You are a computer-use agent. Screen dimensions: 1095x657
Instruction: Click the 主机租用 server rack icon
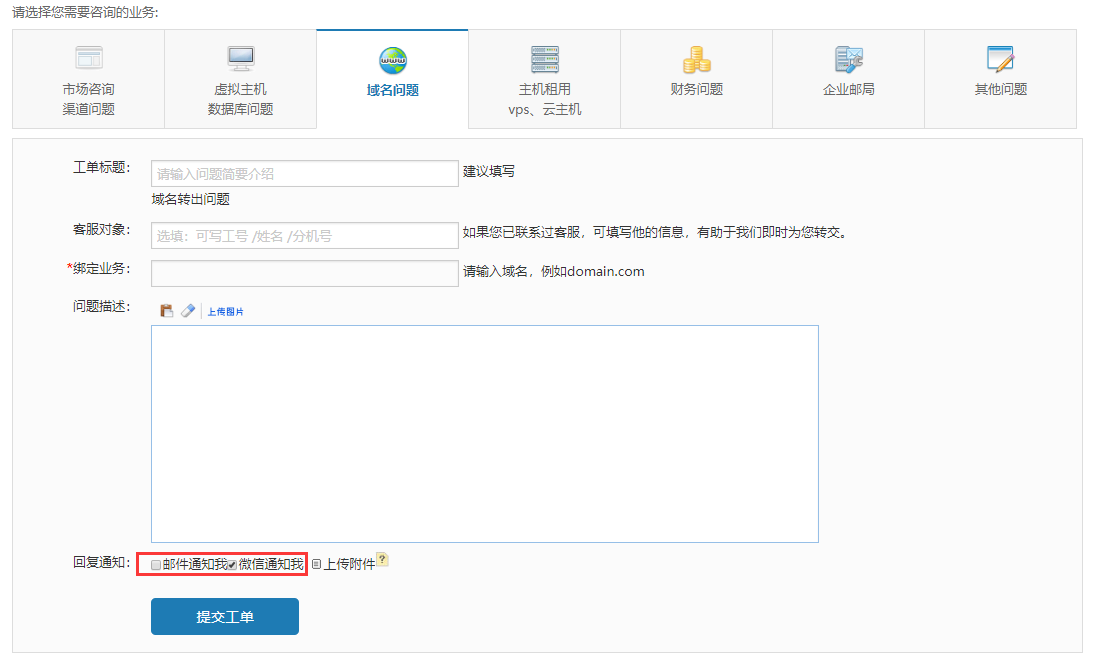point(545,58)
